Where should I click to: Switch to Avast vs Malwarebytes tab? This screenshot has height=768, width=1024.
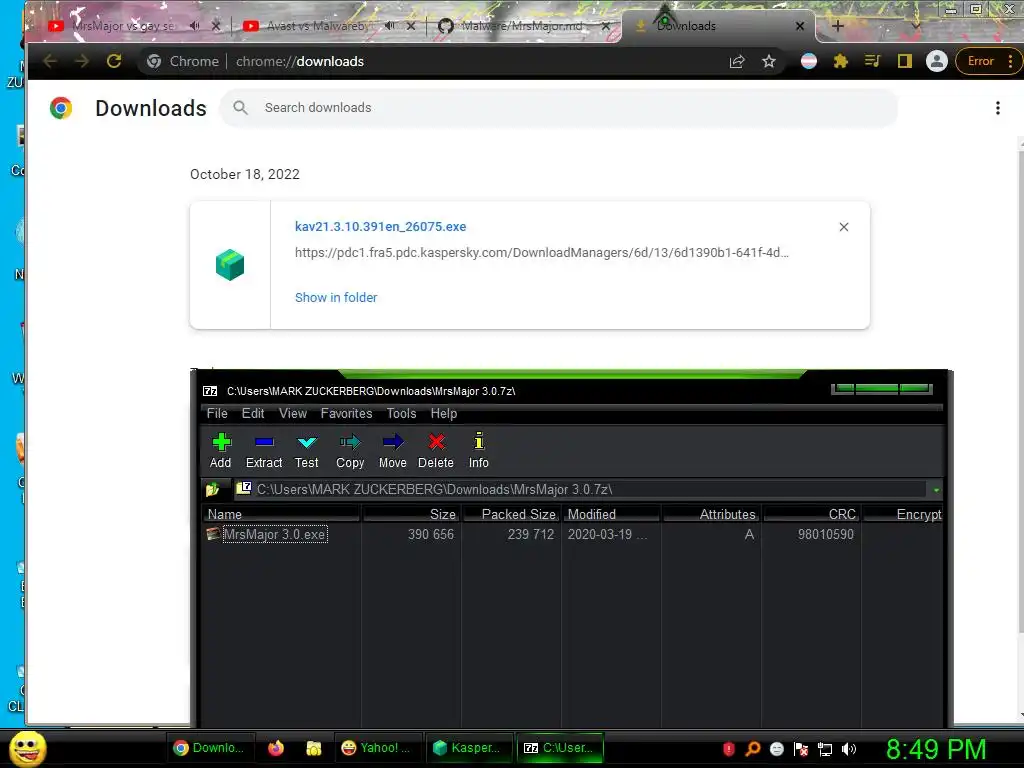[x=318, y=26]
